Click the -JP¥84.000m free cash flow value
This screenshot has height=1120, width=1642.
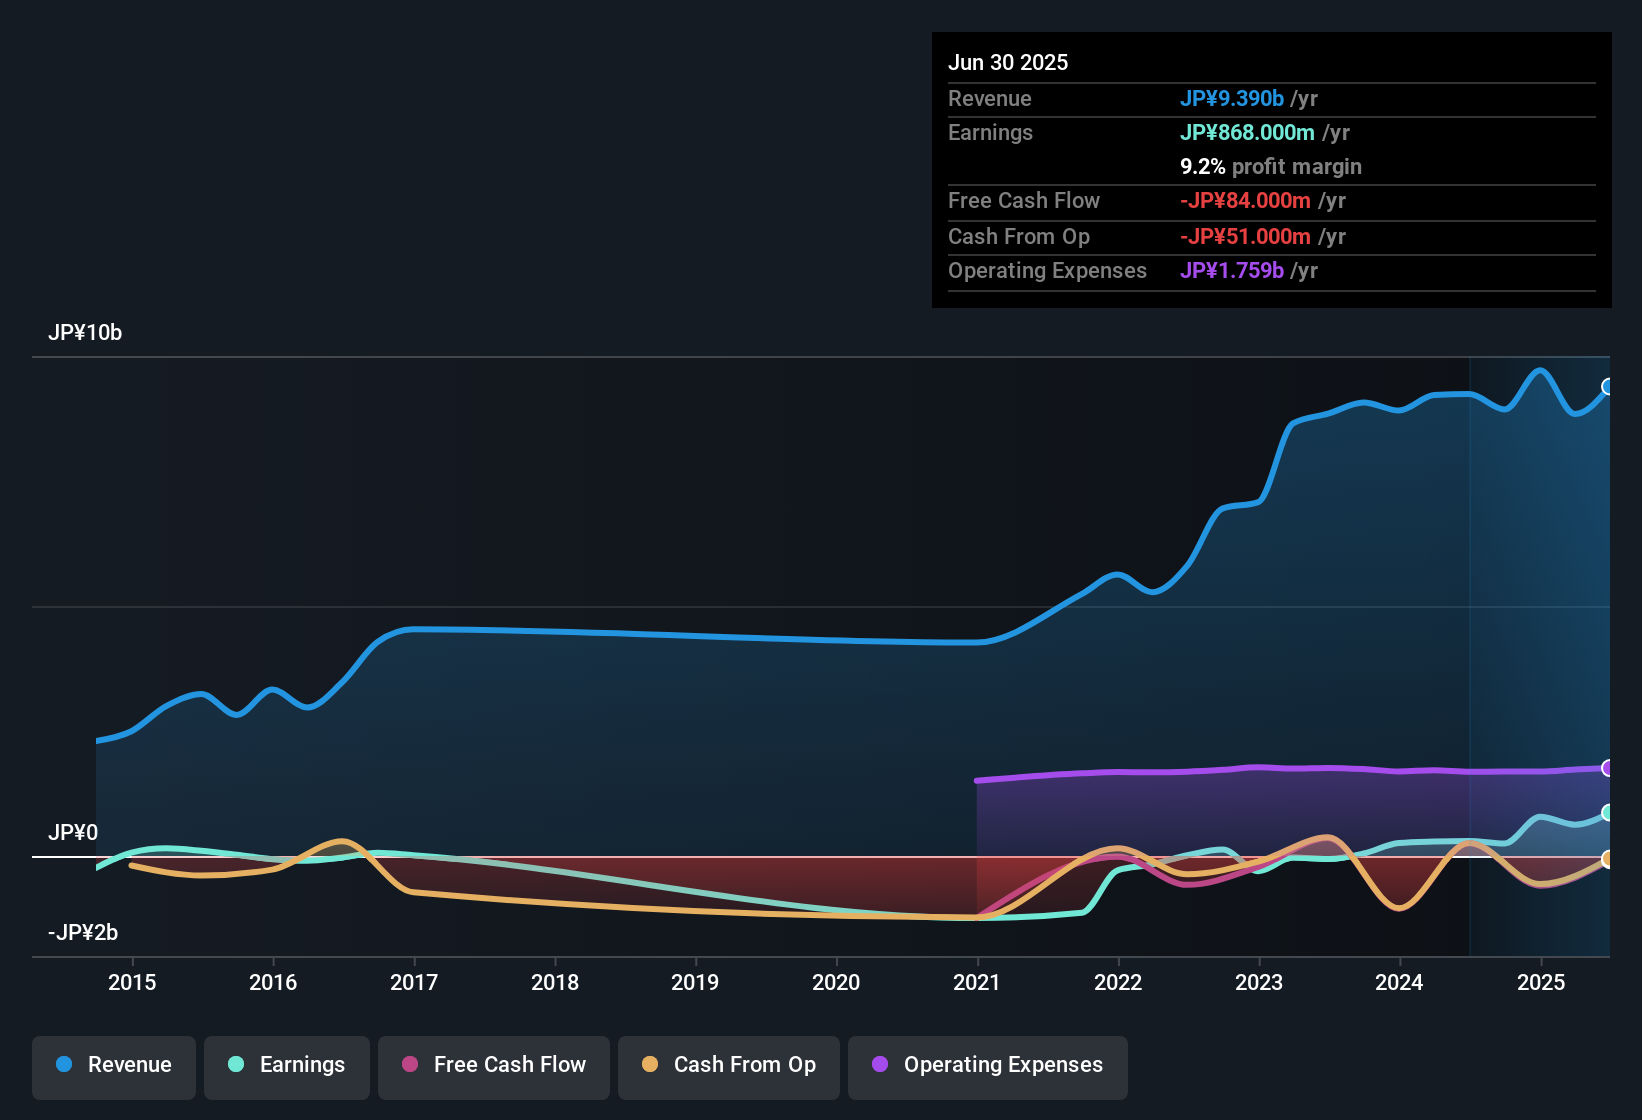(x=1245, y=200)
